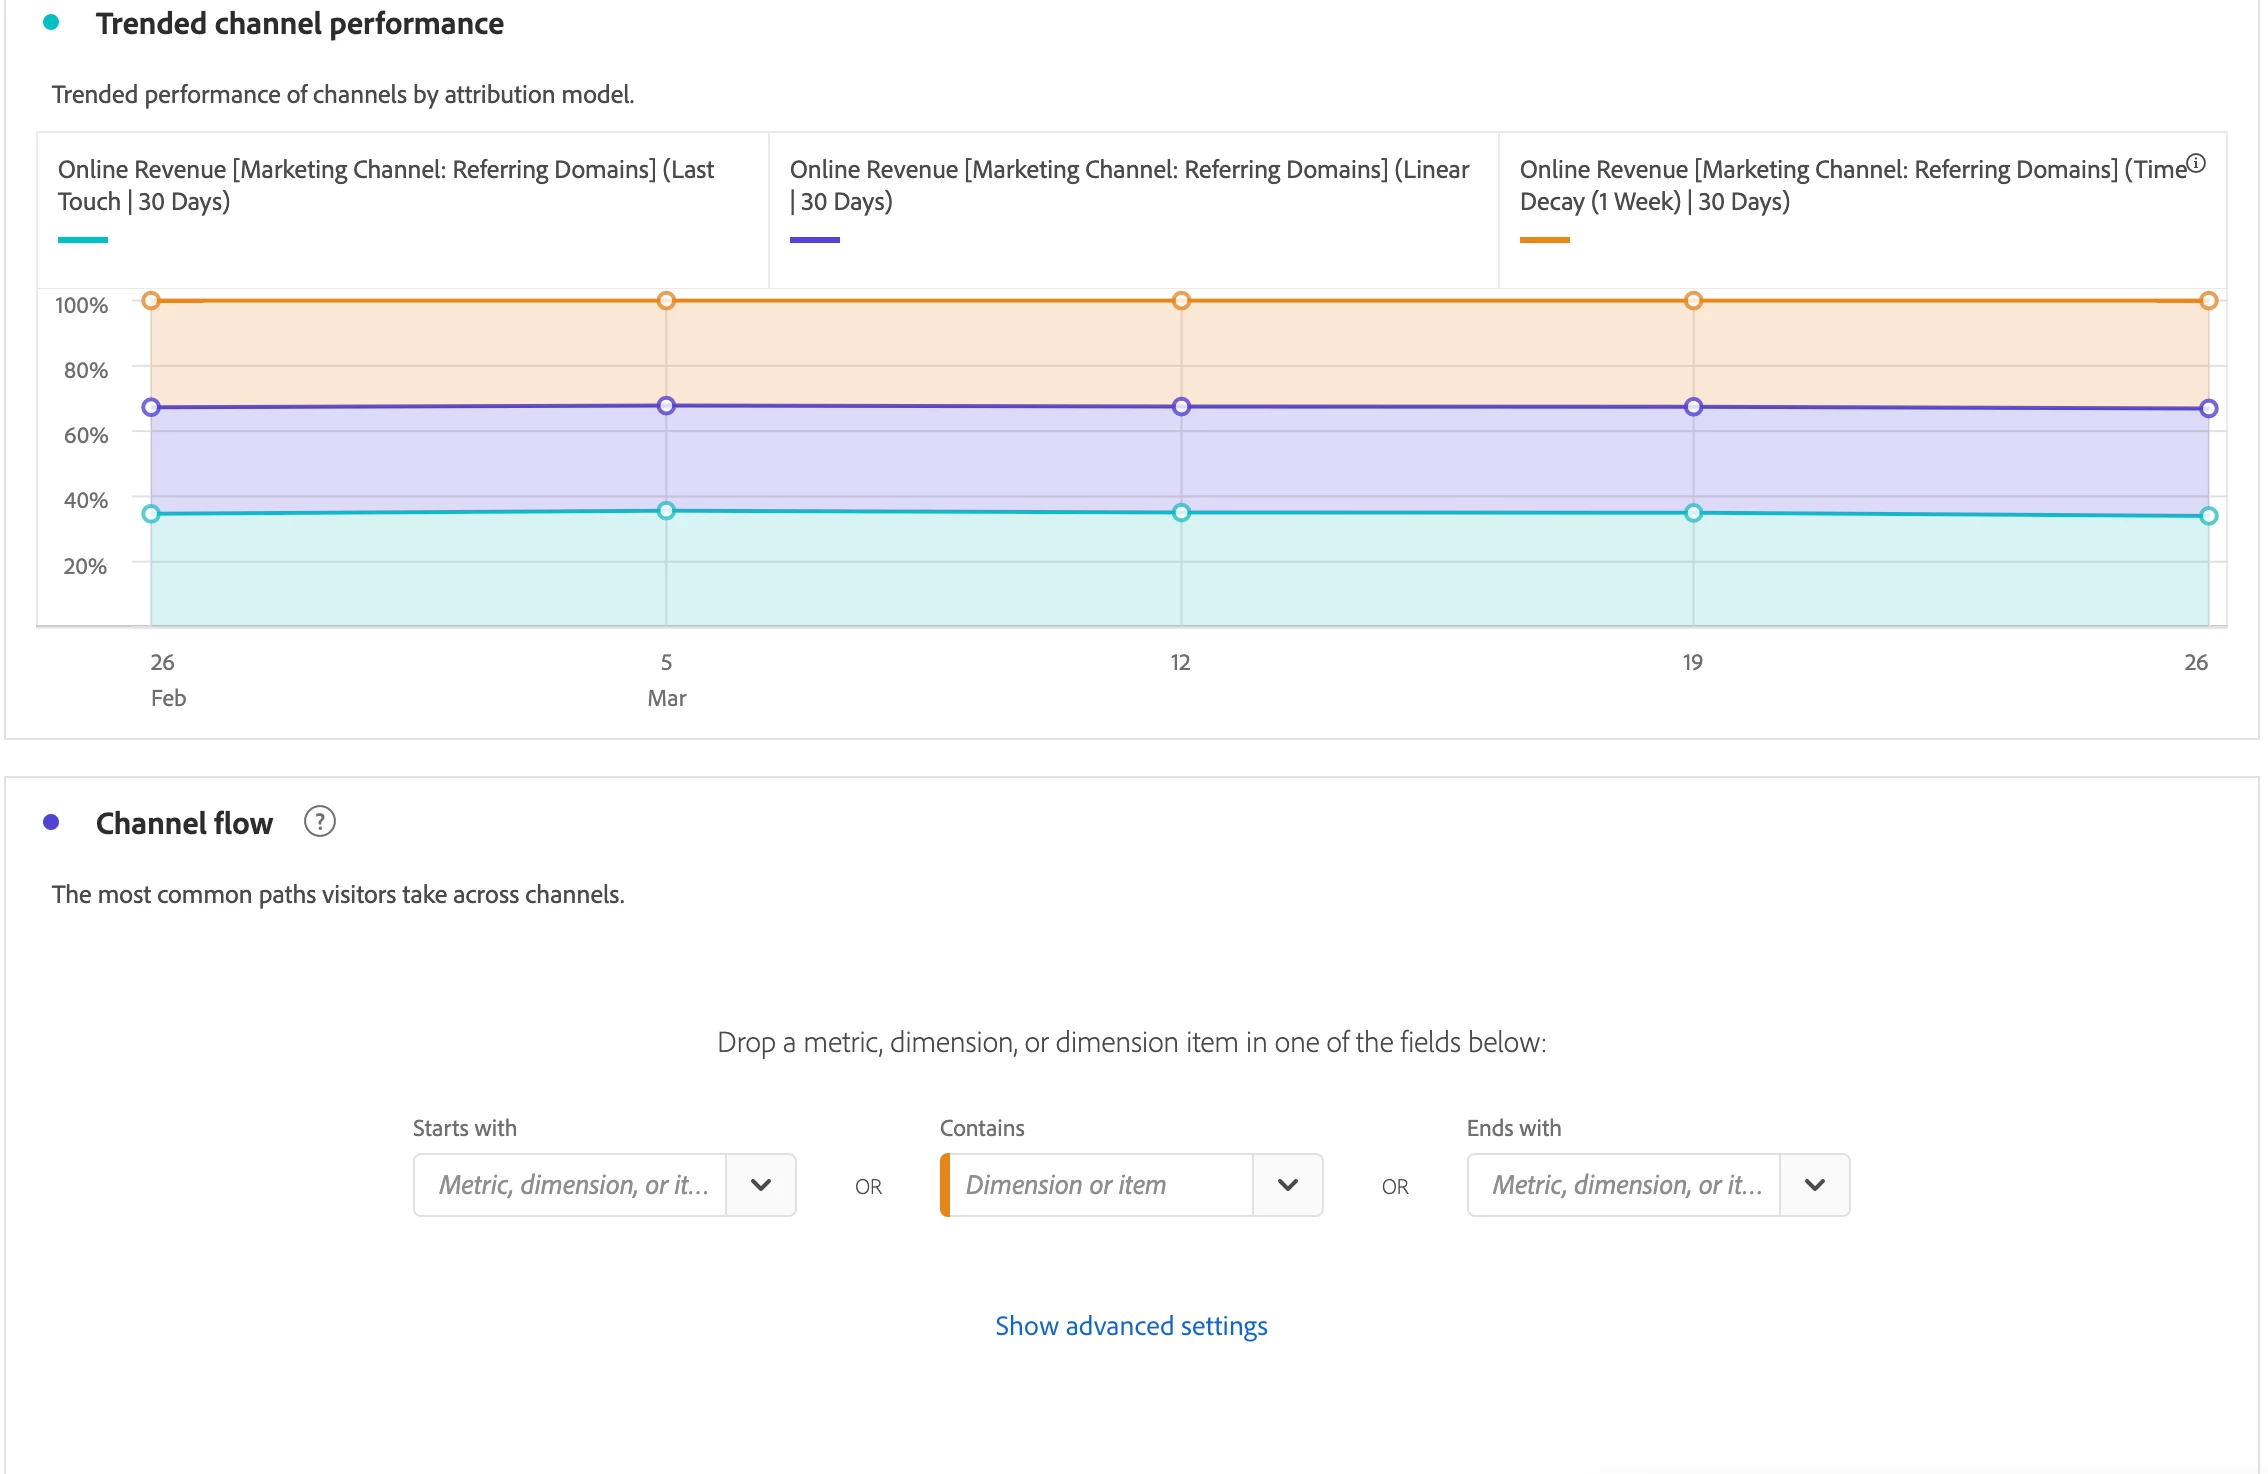Click purple data point at Mar 5

coord(666,406)
